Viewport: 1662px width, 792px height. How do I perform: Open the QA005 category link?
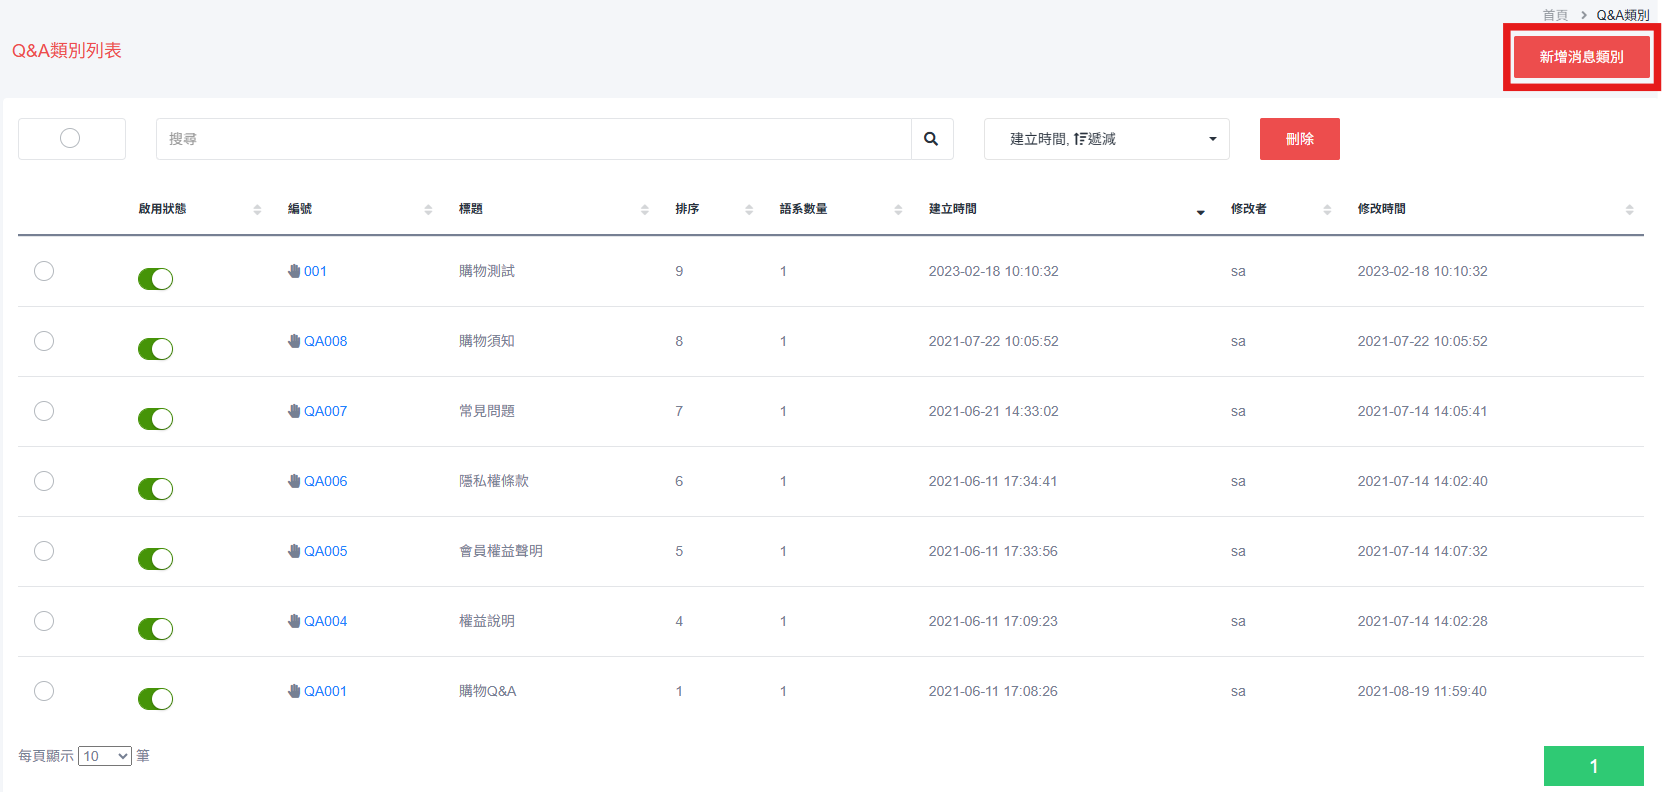[325, 551]
